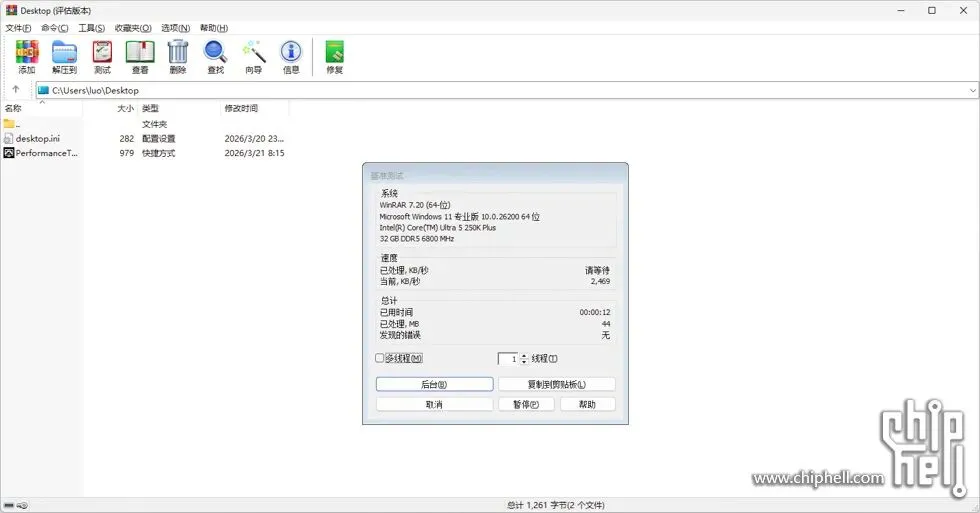Increase thread count with up arrow
The width and height of the screenshot is (980, 513).
(524, 356)
